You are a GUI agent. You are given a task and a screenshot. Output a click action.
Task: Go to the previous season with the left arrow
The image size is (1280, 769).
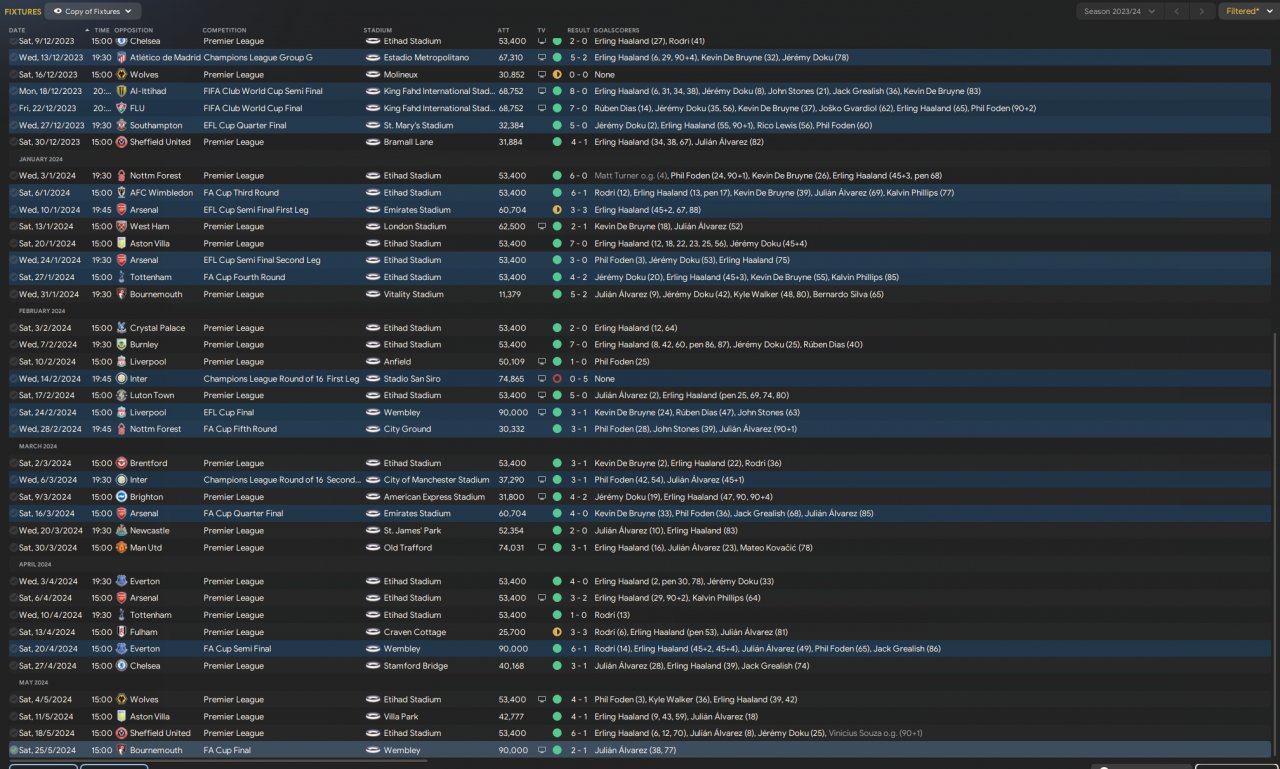1177,11
